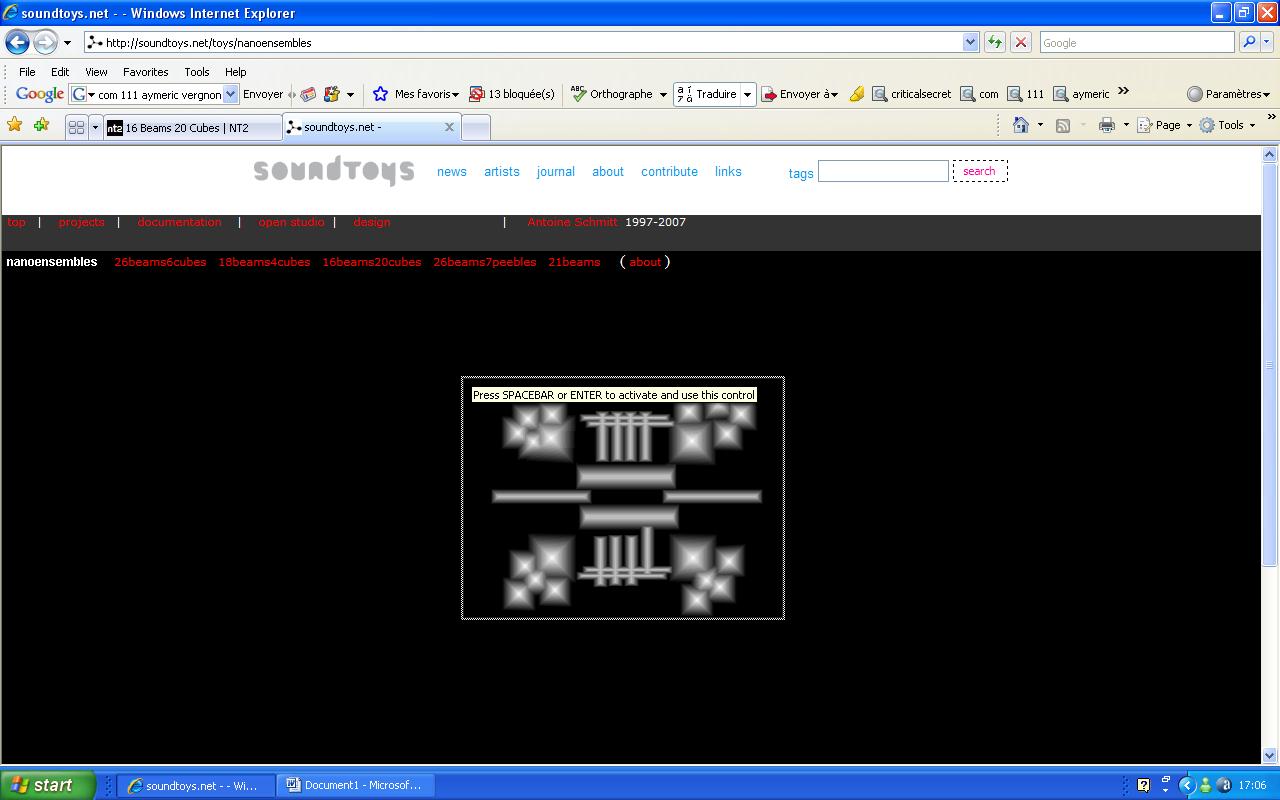Activate the nanoensembles beams and cubes applet
This screenshot has width=1280, height=800.
click(622, 498)
